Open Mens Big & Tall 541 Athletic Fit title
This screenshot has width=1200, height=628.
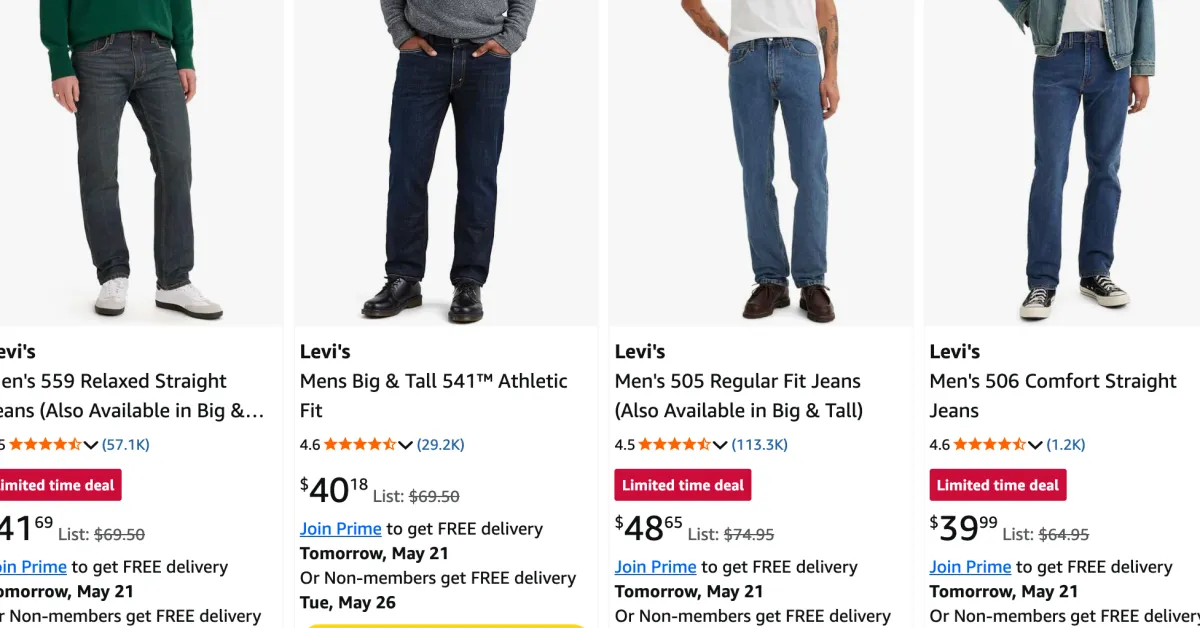click(x=434, y=395)
